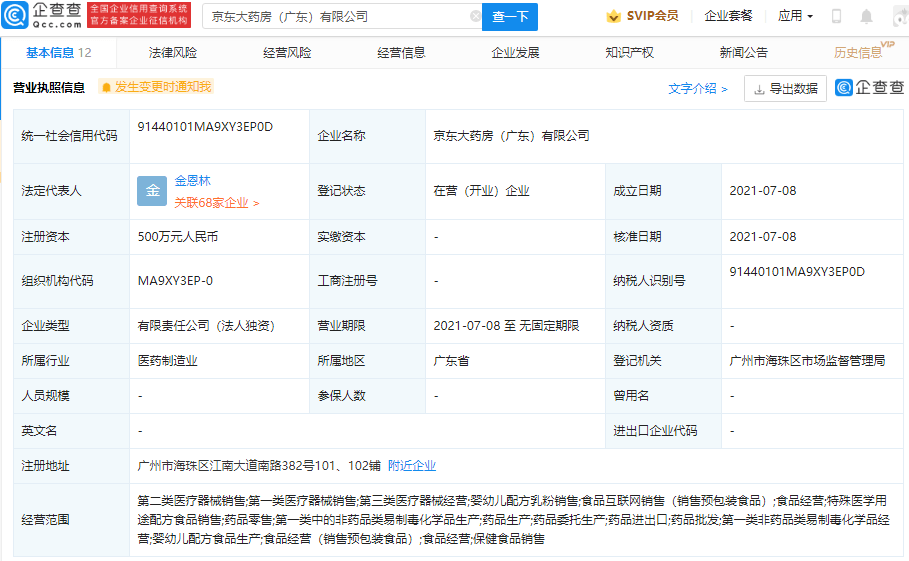Open 附近企业 nearby companies link
This screenshot has height=561, width=909.
(412, 466)
